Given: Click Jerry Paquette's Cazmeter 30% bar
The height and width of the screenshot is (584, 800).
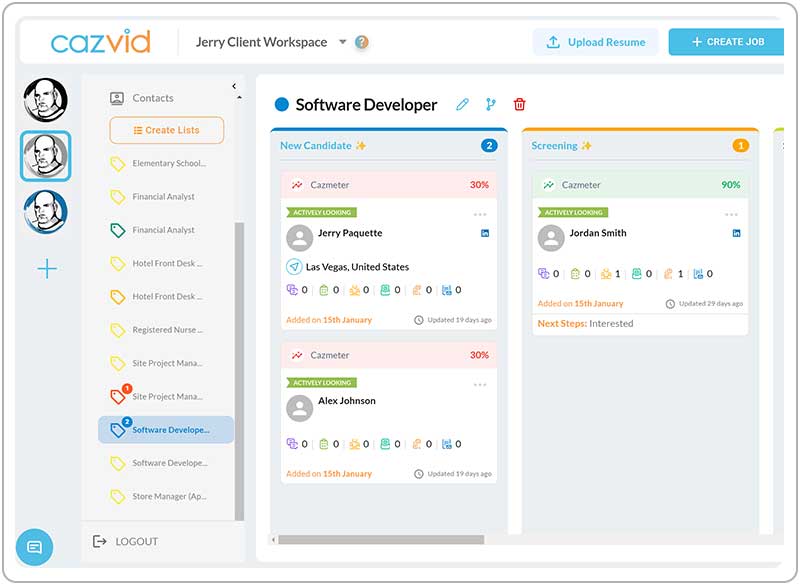Looking at the screenshot, I should (389, 185).
